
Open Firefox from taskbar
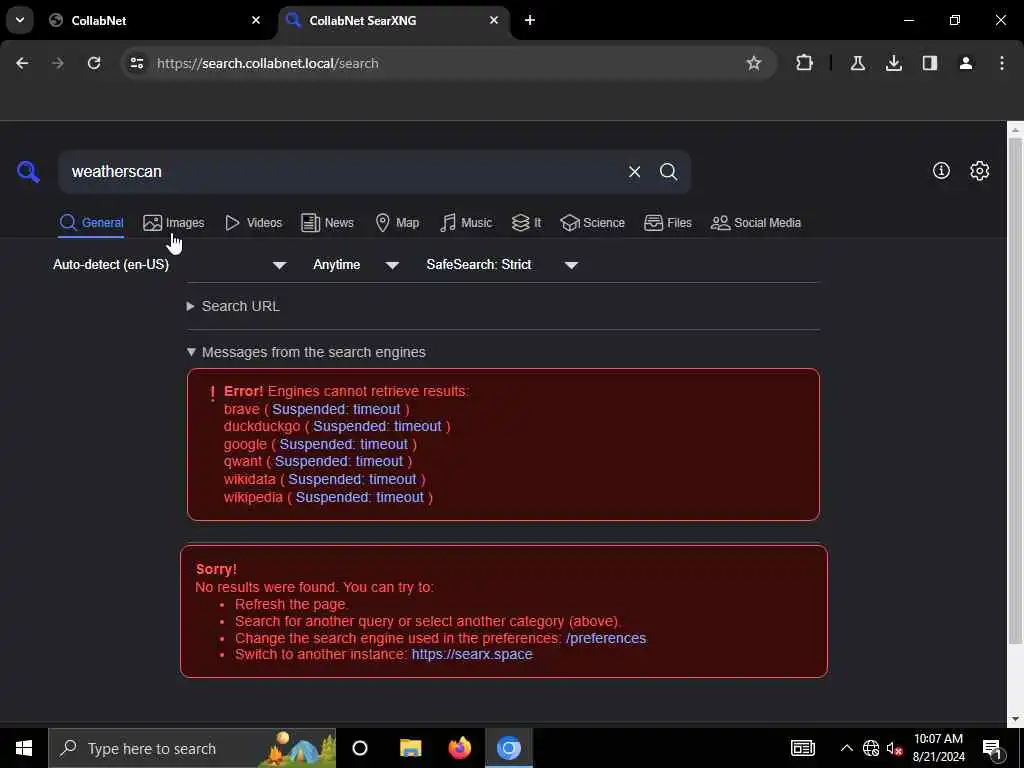[460, 748]
